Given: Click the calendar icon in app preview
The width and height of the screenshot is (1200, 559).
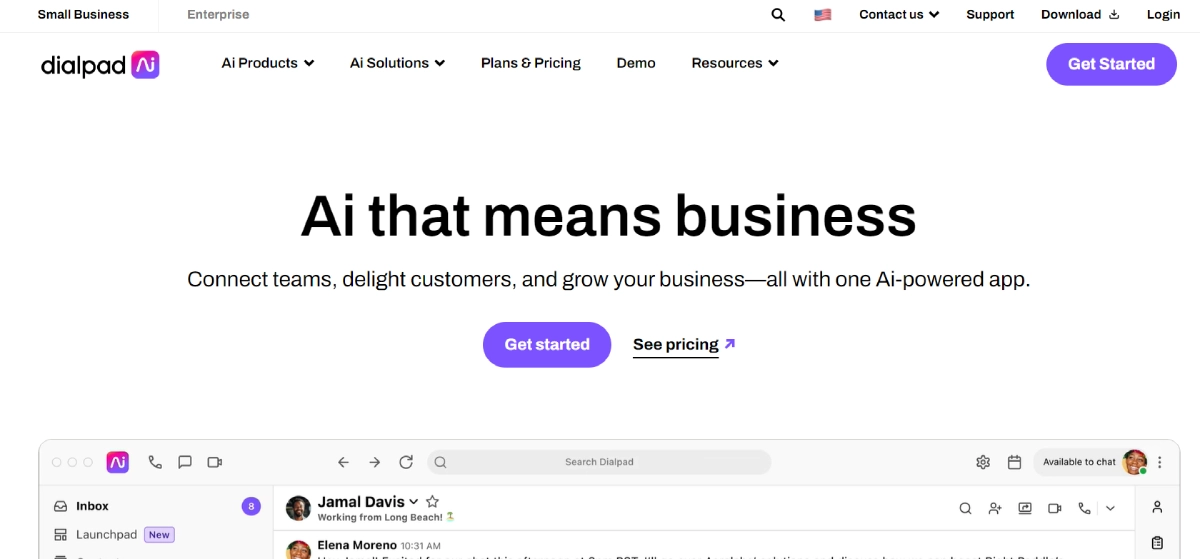Looking at the screenshot, I should click(1014, 462).
